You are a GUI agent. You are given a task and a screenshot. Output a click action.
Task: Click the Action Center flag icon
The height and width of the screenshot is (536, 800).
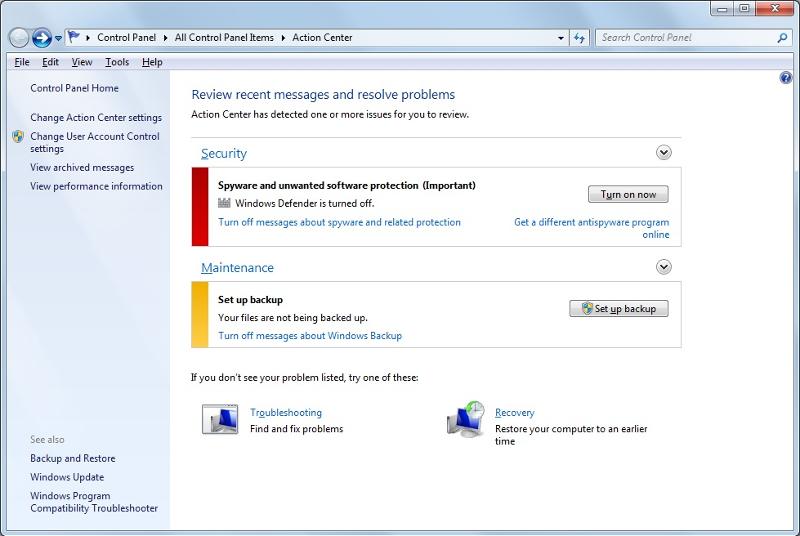coord(74,37)
